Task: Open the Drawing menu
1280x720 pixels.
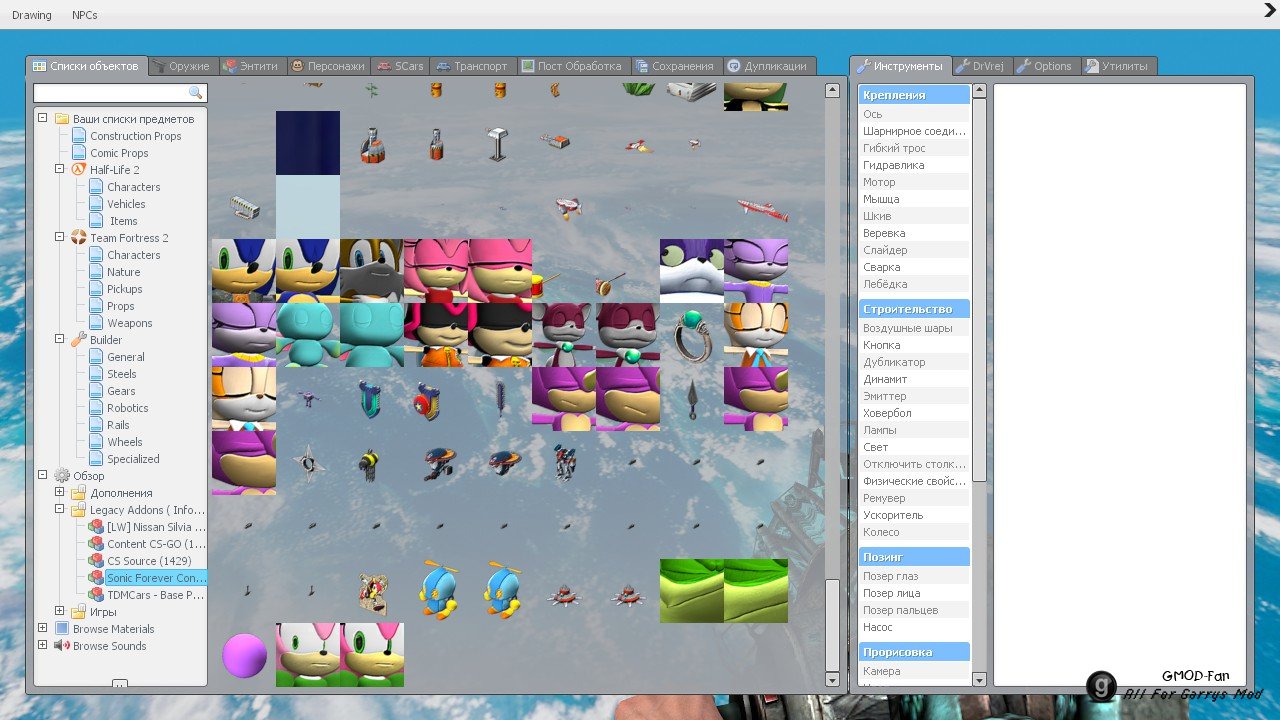Action: tap(31, 15)
